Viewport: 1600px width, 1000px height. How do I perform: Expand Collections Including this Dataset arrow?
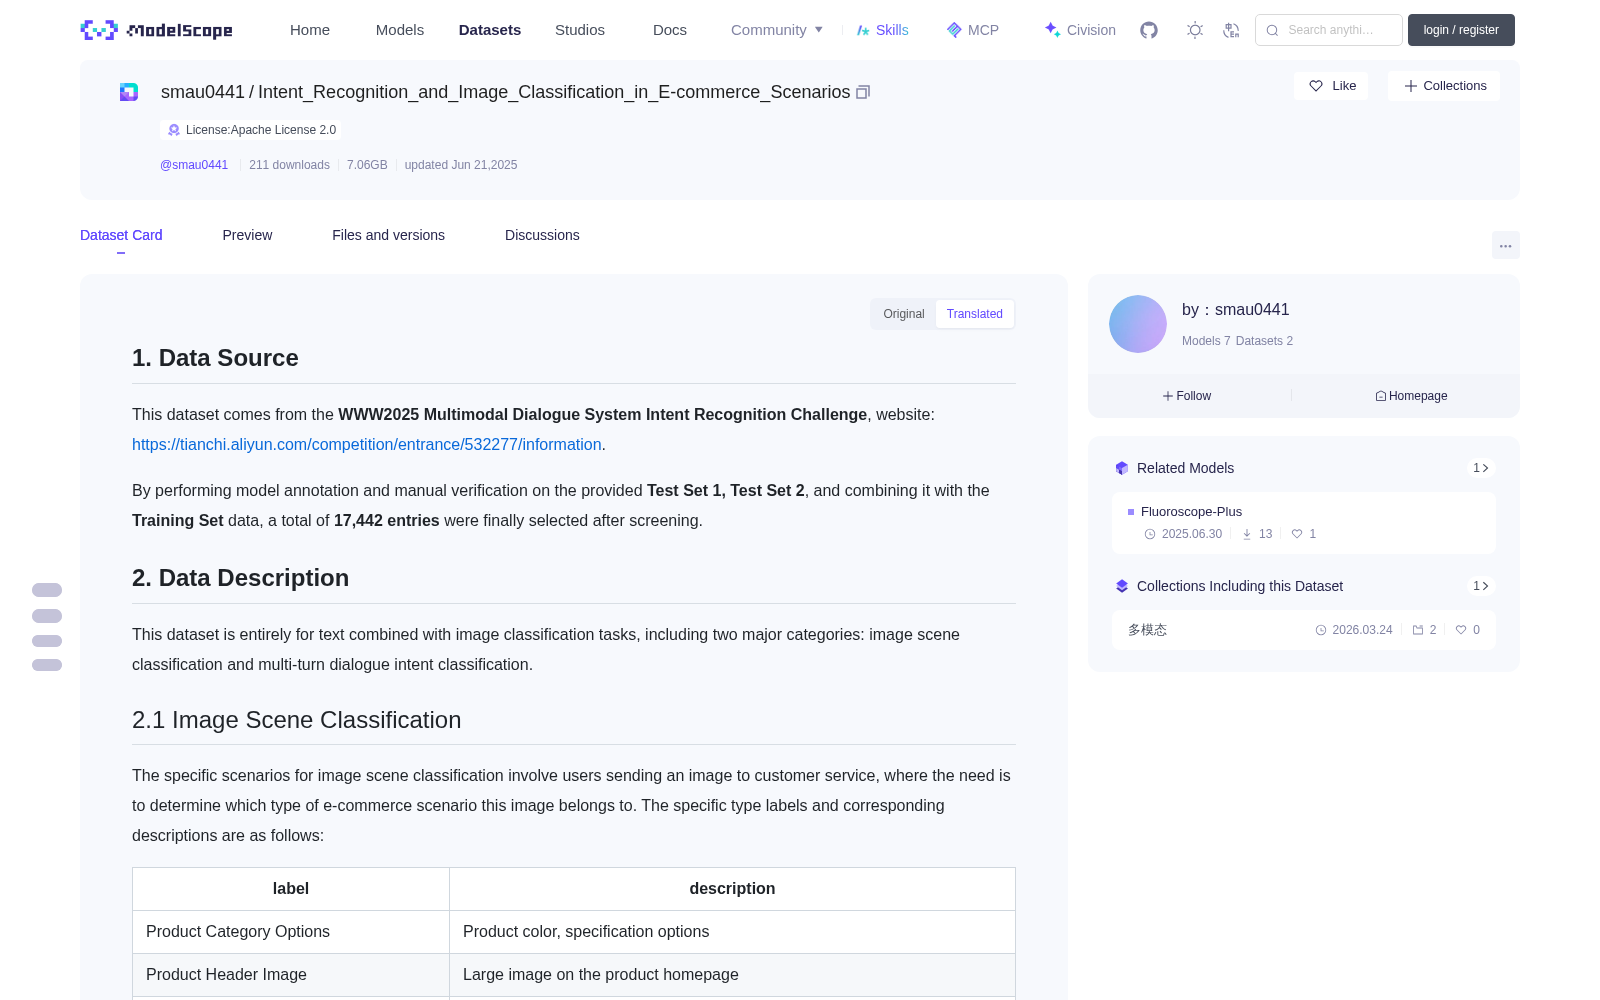click(x=1481, y=586)
